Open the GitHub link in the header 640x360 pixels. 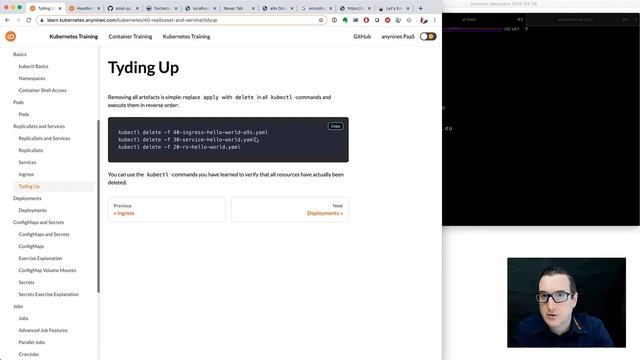tap(362, 36)
